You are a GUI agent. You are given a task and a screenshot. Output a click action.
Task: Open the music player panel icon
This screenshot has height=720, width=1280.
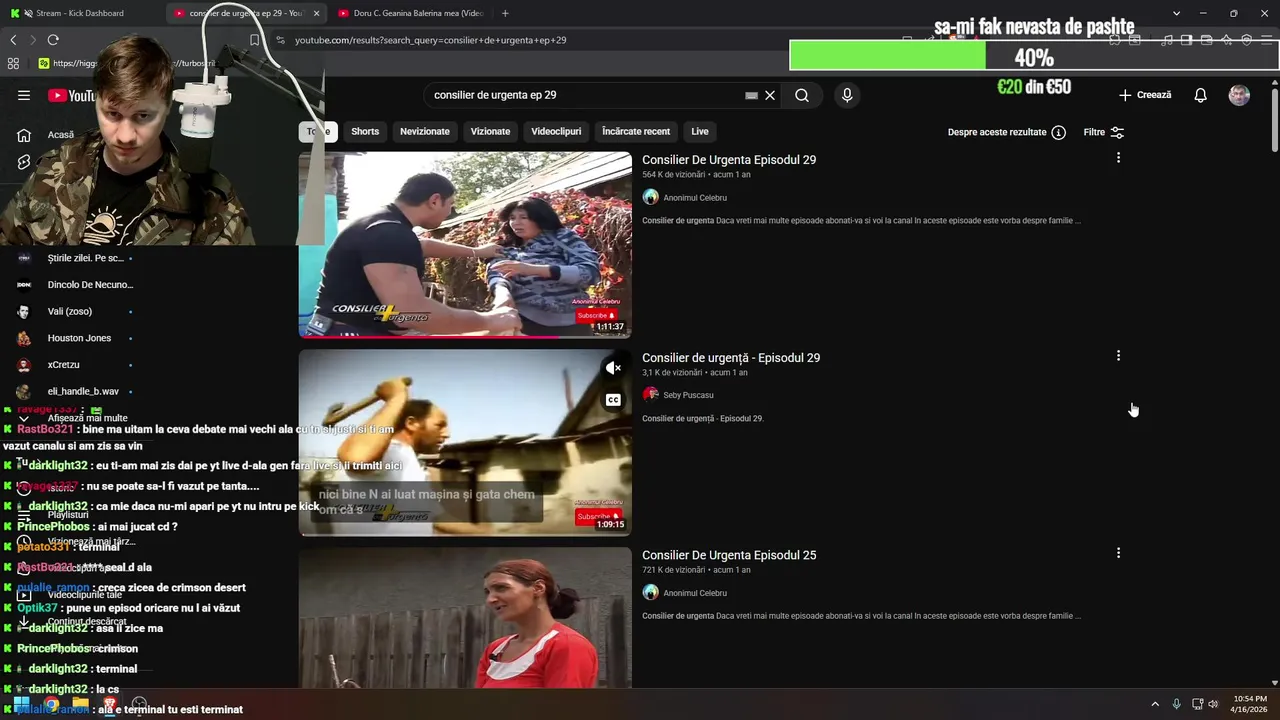coord(1166,40)
